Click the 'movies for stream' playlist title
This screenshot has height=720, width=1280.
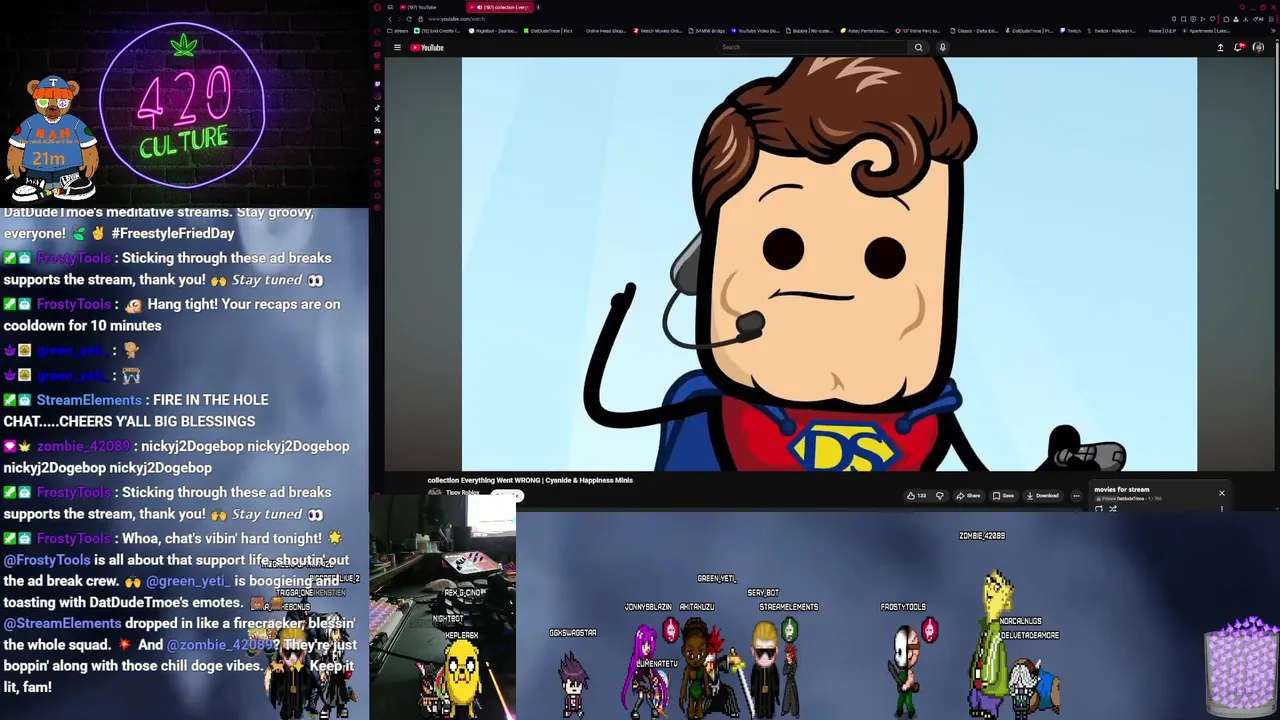tap(1122, 490)
